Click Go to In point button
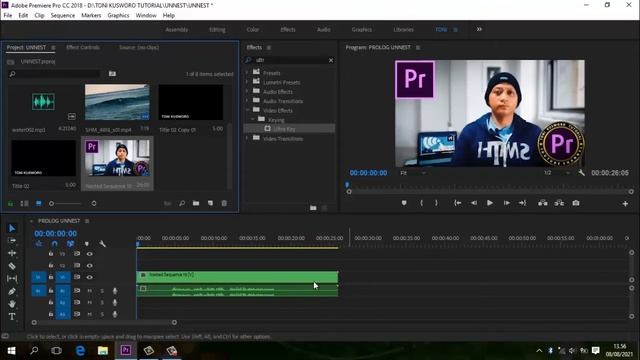 coord(458,203)
